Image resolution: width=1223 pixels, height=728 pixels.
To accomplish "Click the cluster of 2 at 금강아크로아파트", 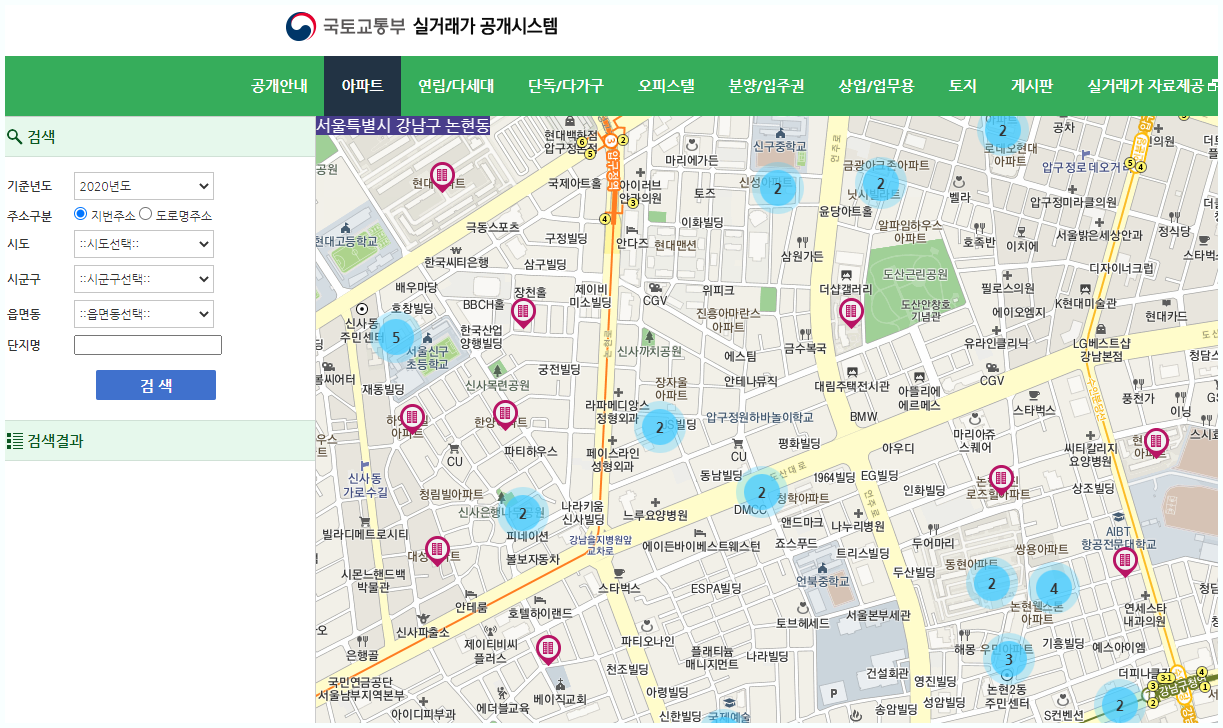I will [881, 184].
